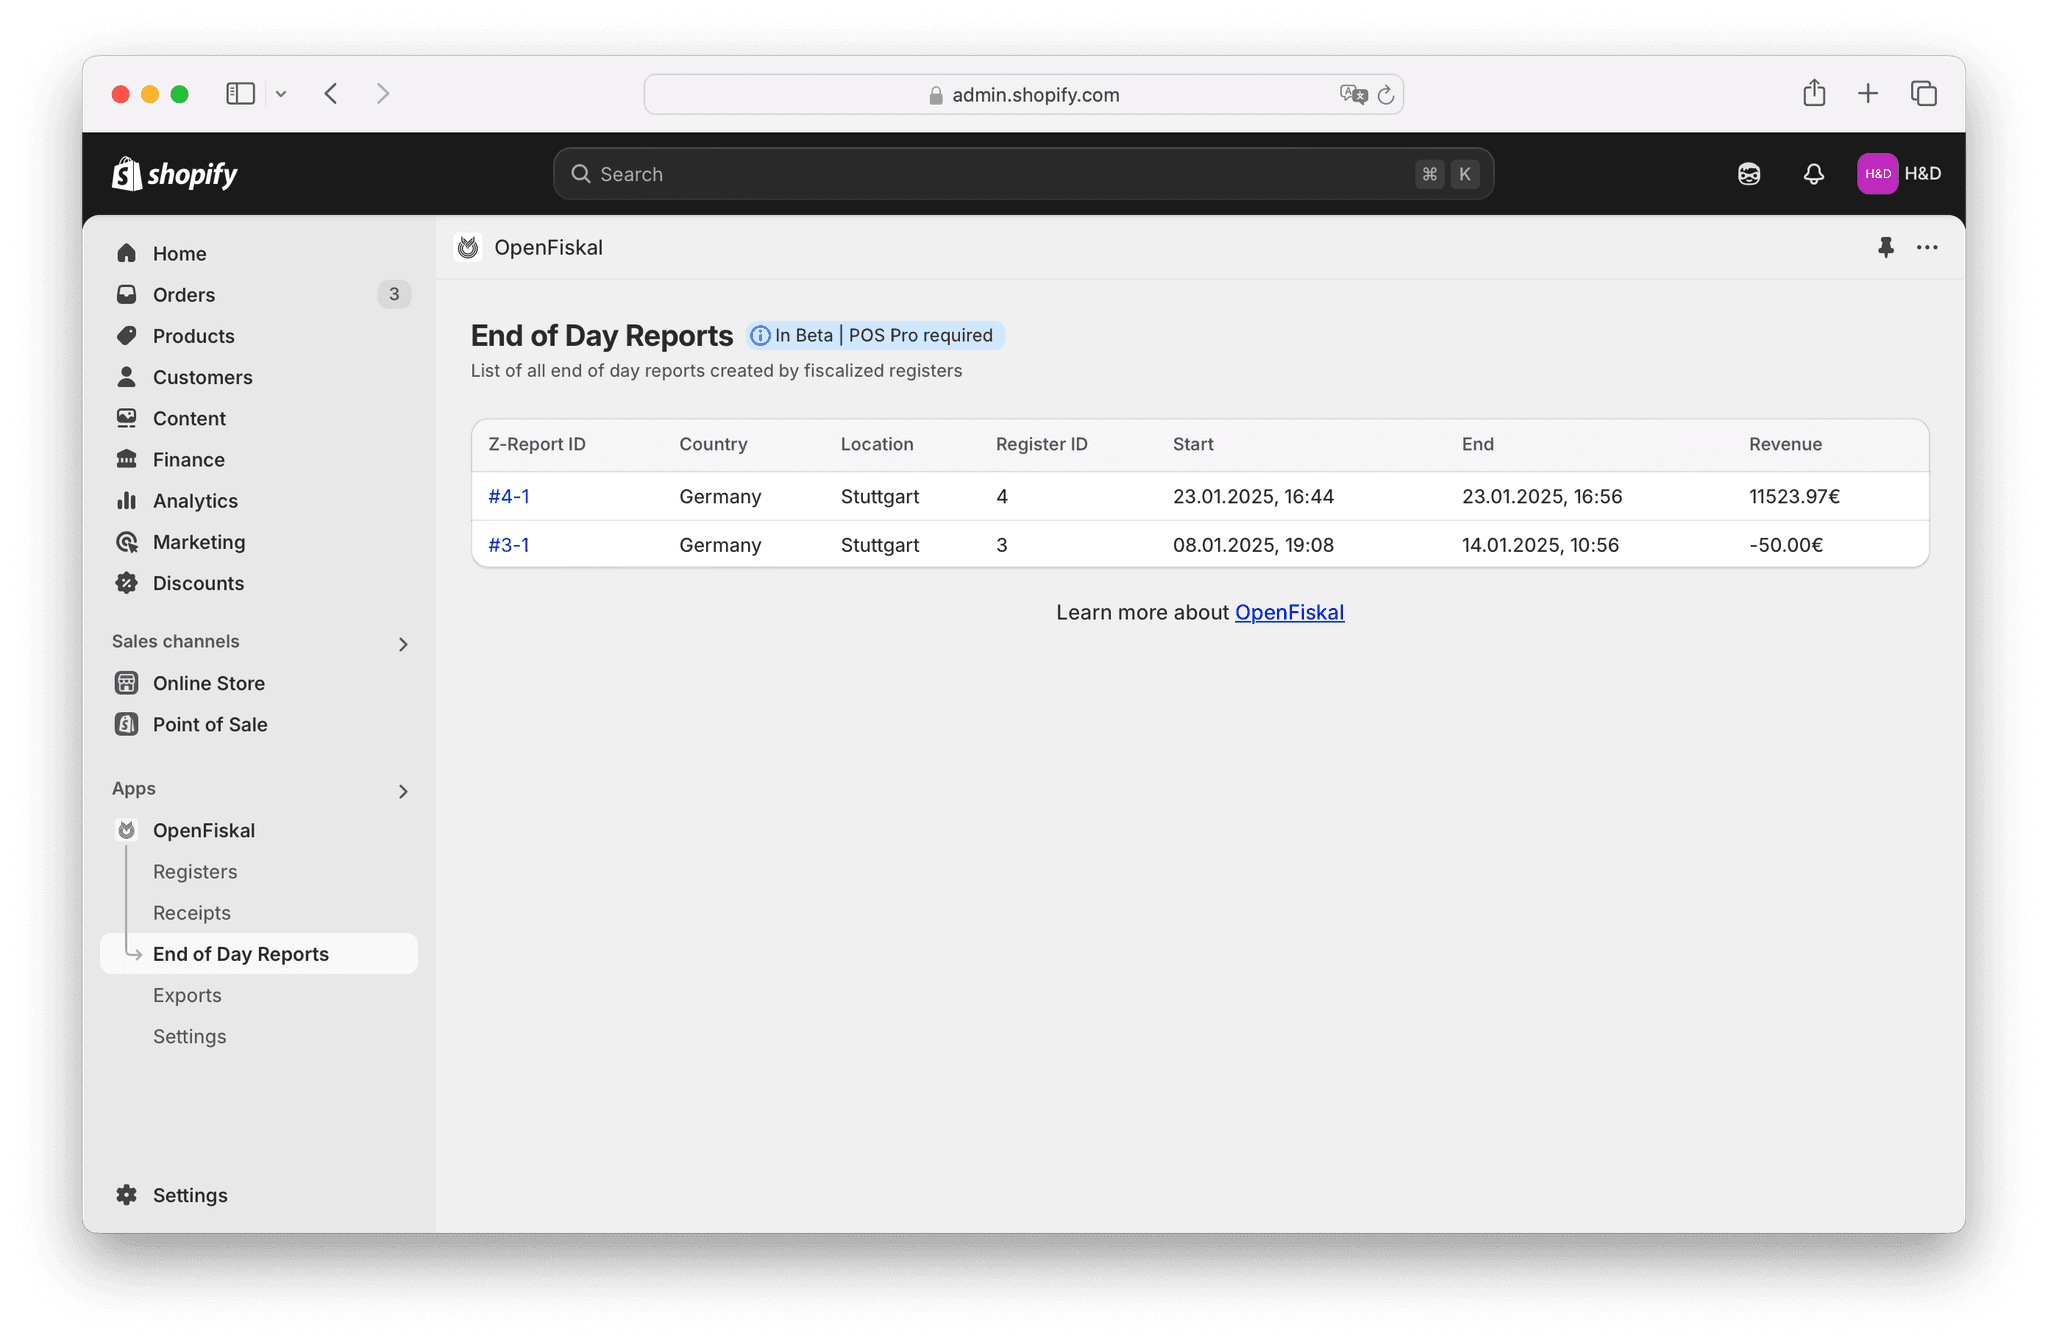The height and width of the screenshot is (1342, 2048).
Task: Expand the Apps section
Action: 403,791
